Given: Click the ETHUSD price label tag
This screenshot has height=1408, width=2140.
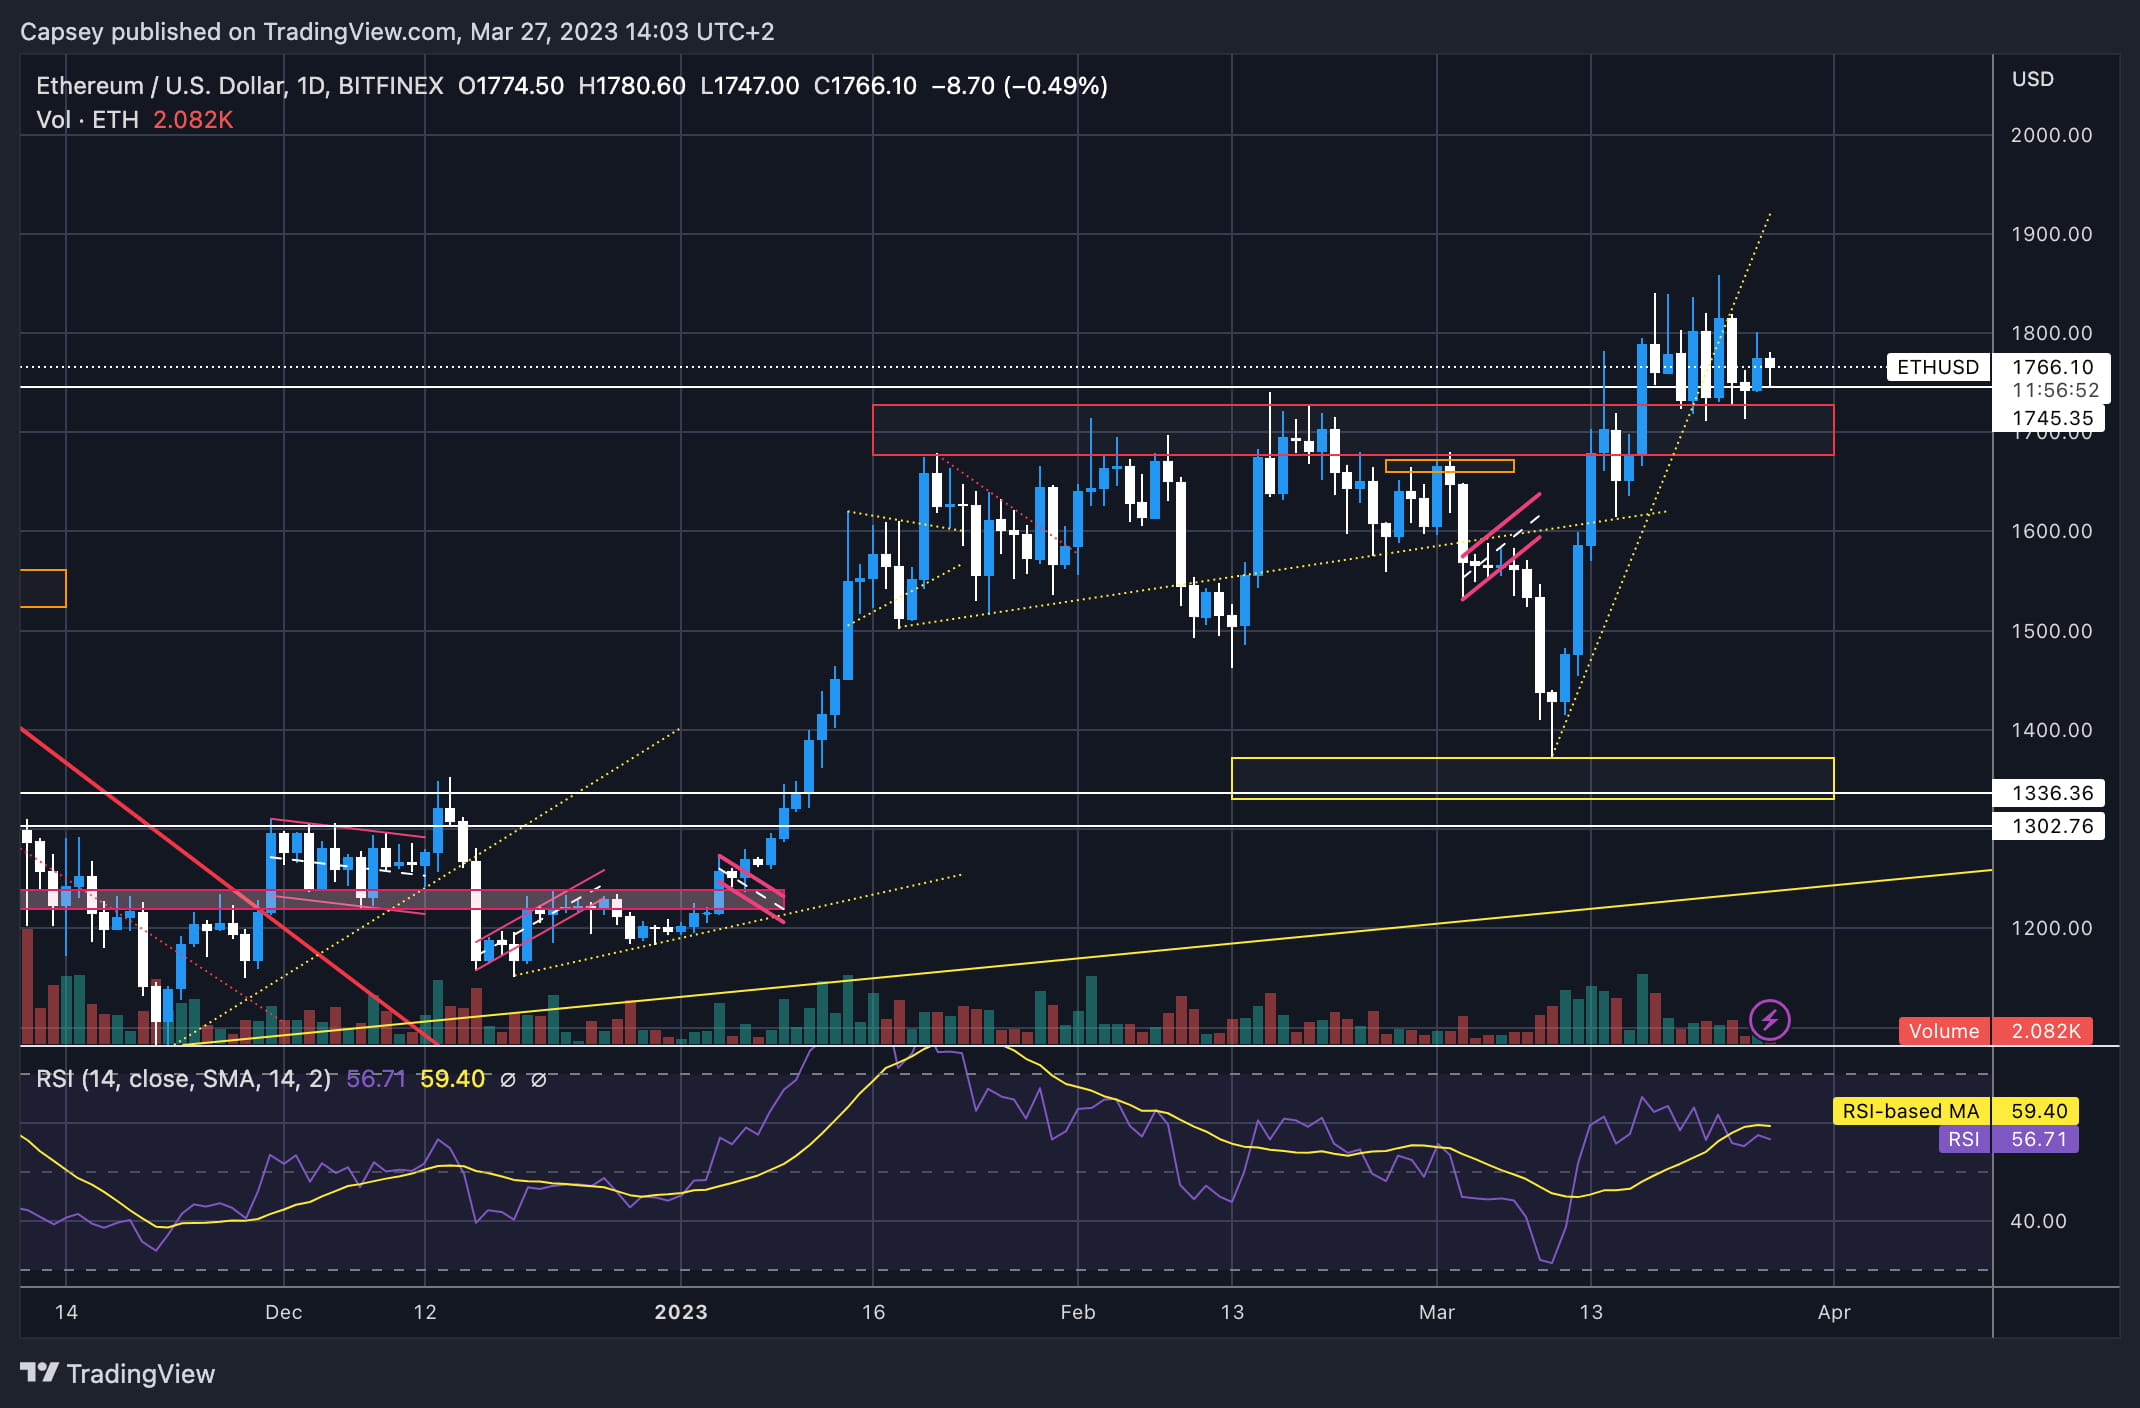Looking at the screenshot, I should [1937, 367].
